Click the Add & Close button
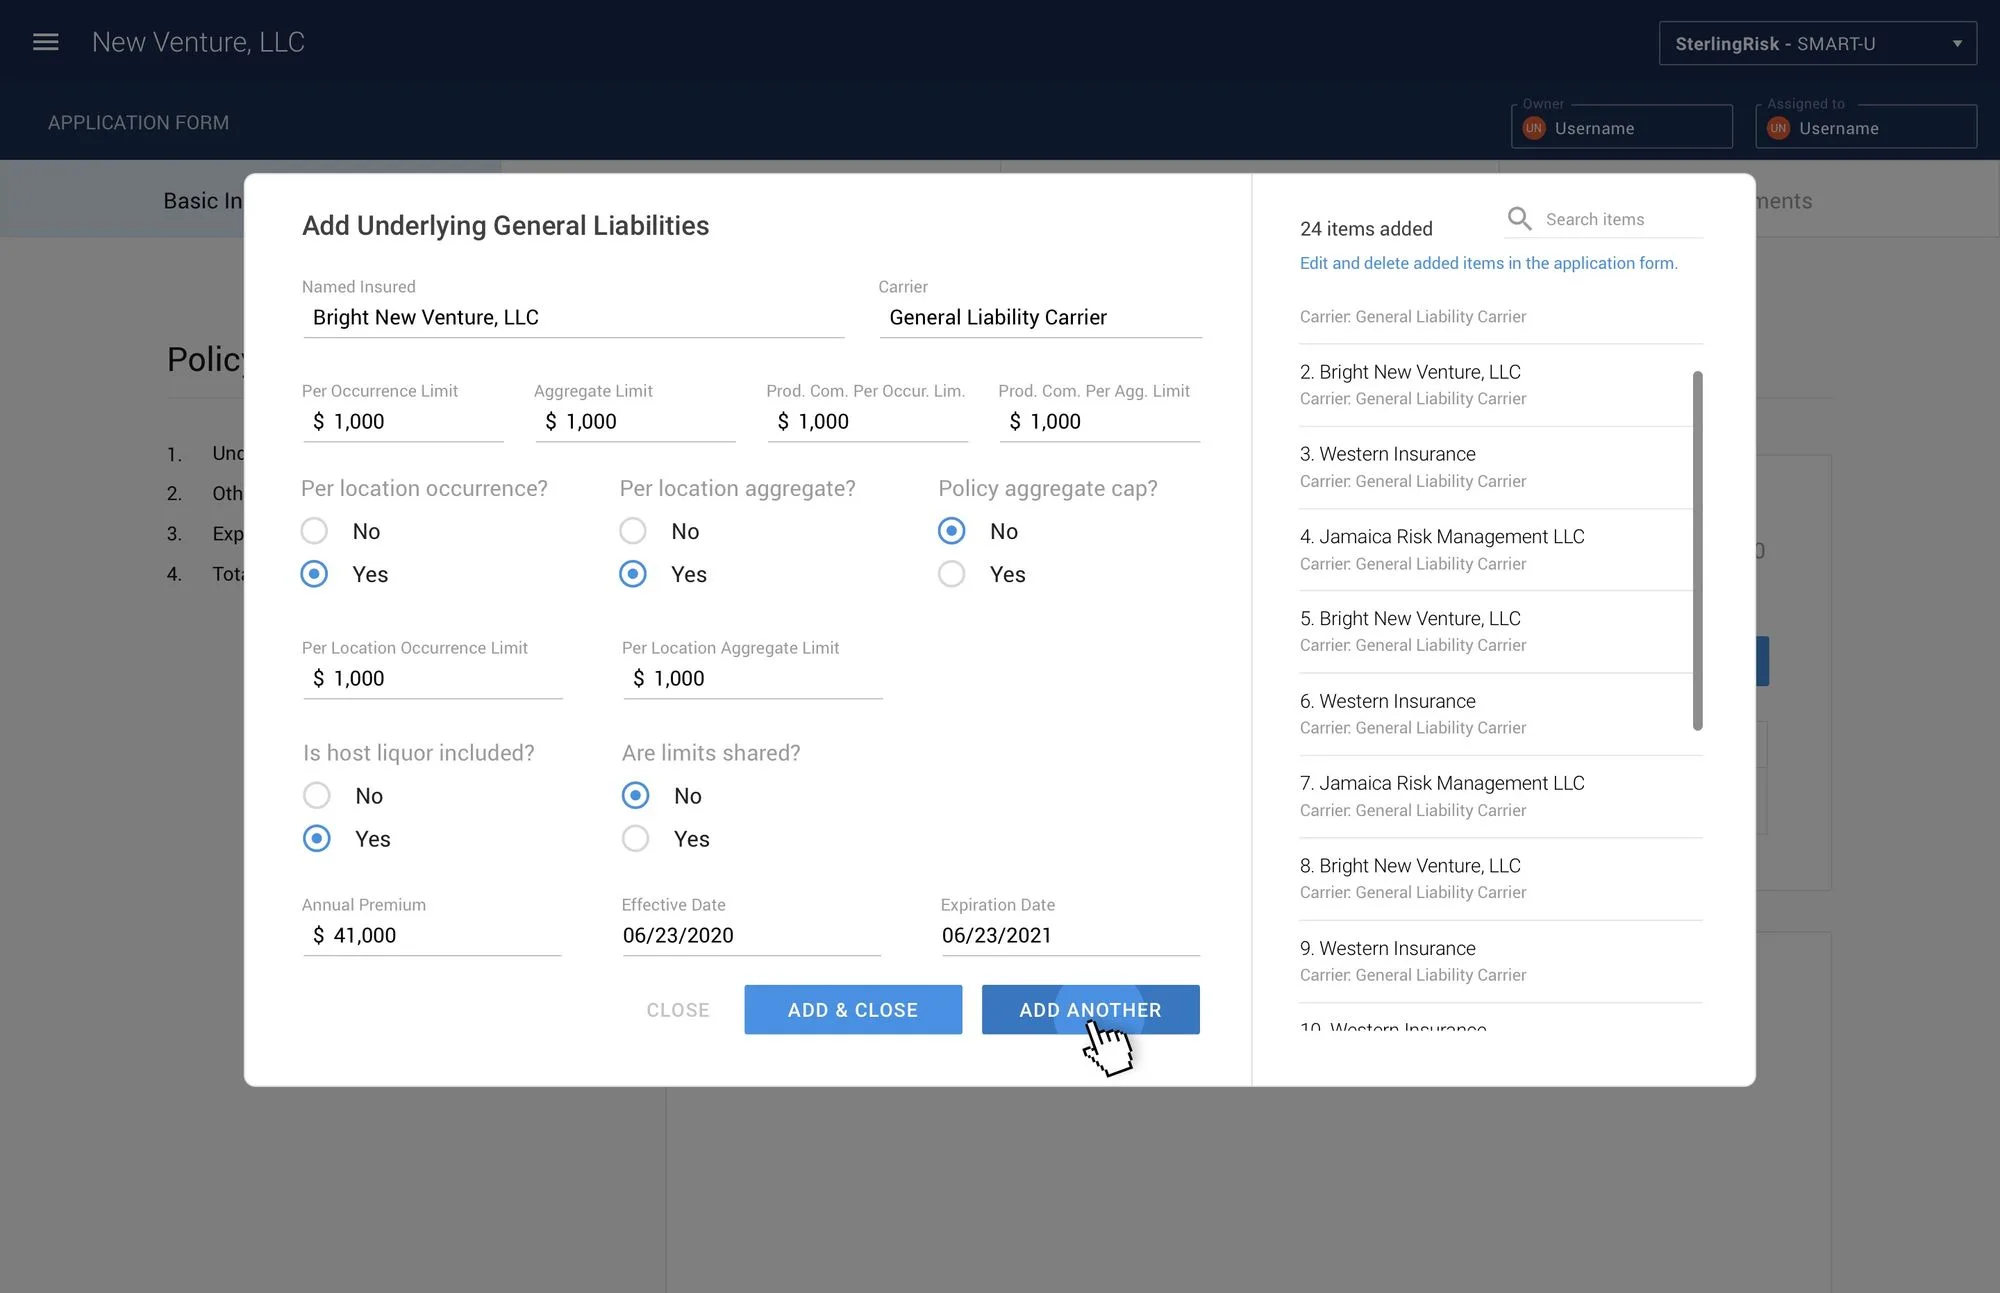Screen dimensions: 2000x1293 click(853, 1010)
